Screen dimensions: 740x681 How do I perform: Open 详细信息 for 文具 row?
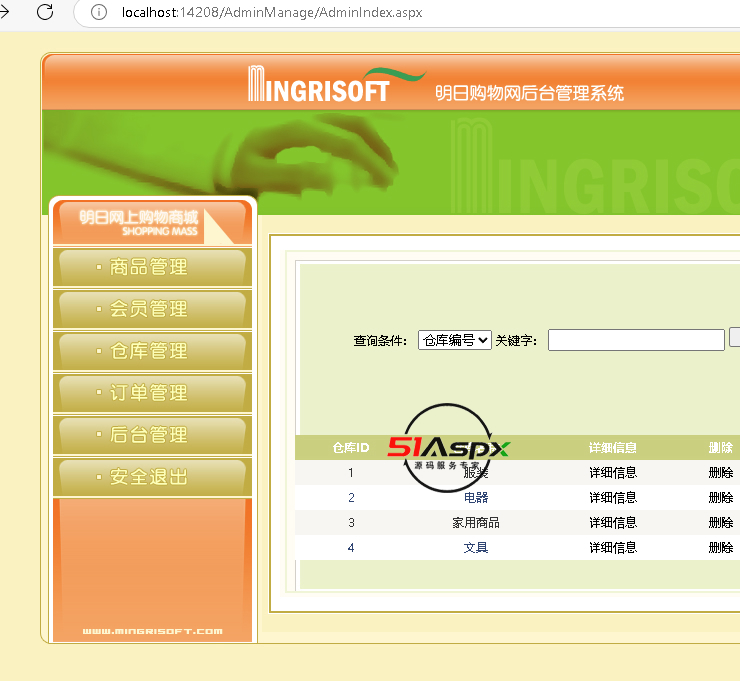(613, 547)
